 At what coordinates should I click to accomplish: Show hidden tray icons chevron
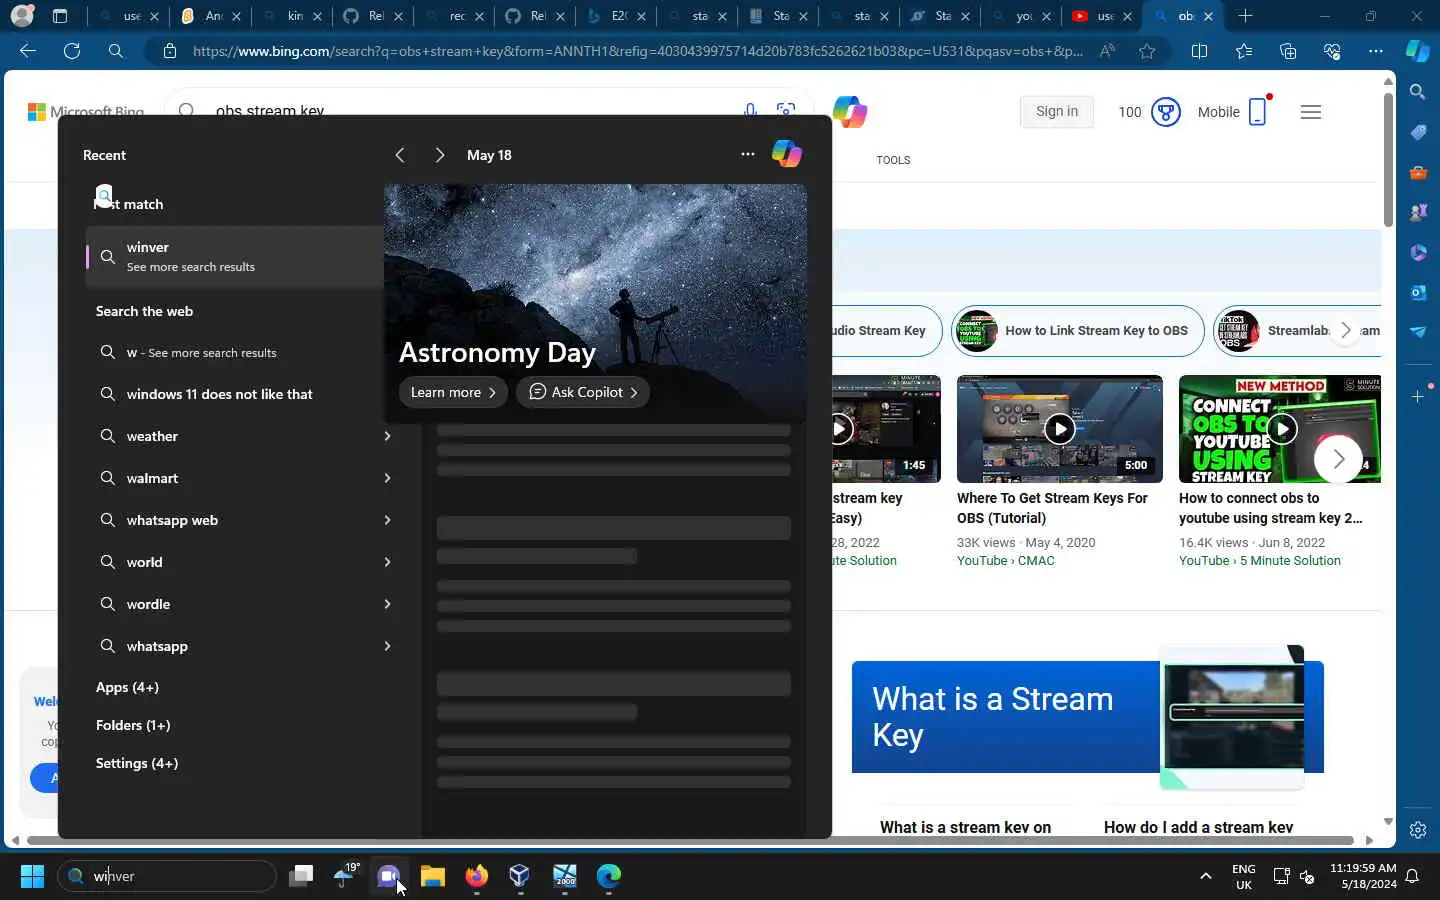click(1206, 876)
